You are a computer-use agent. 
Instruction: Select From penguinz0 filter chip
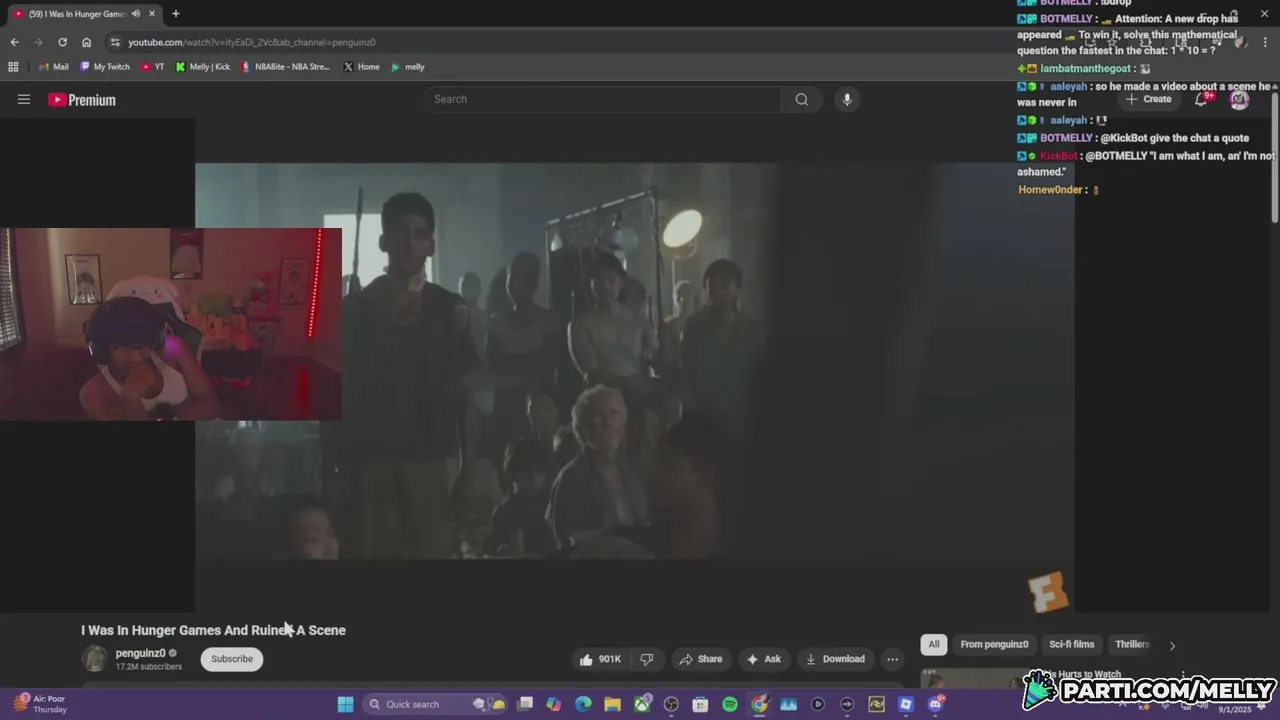[994, 644]
